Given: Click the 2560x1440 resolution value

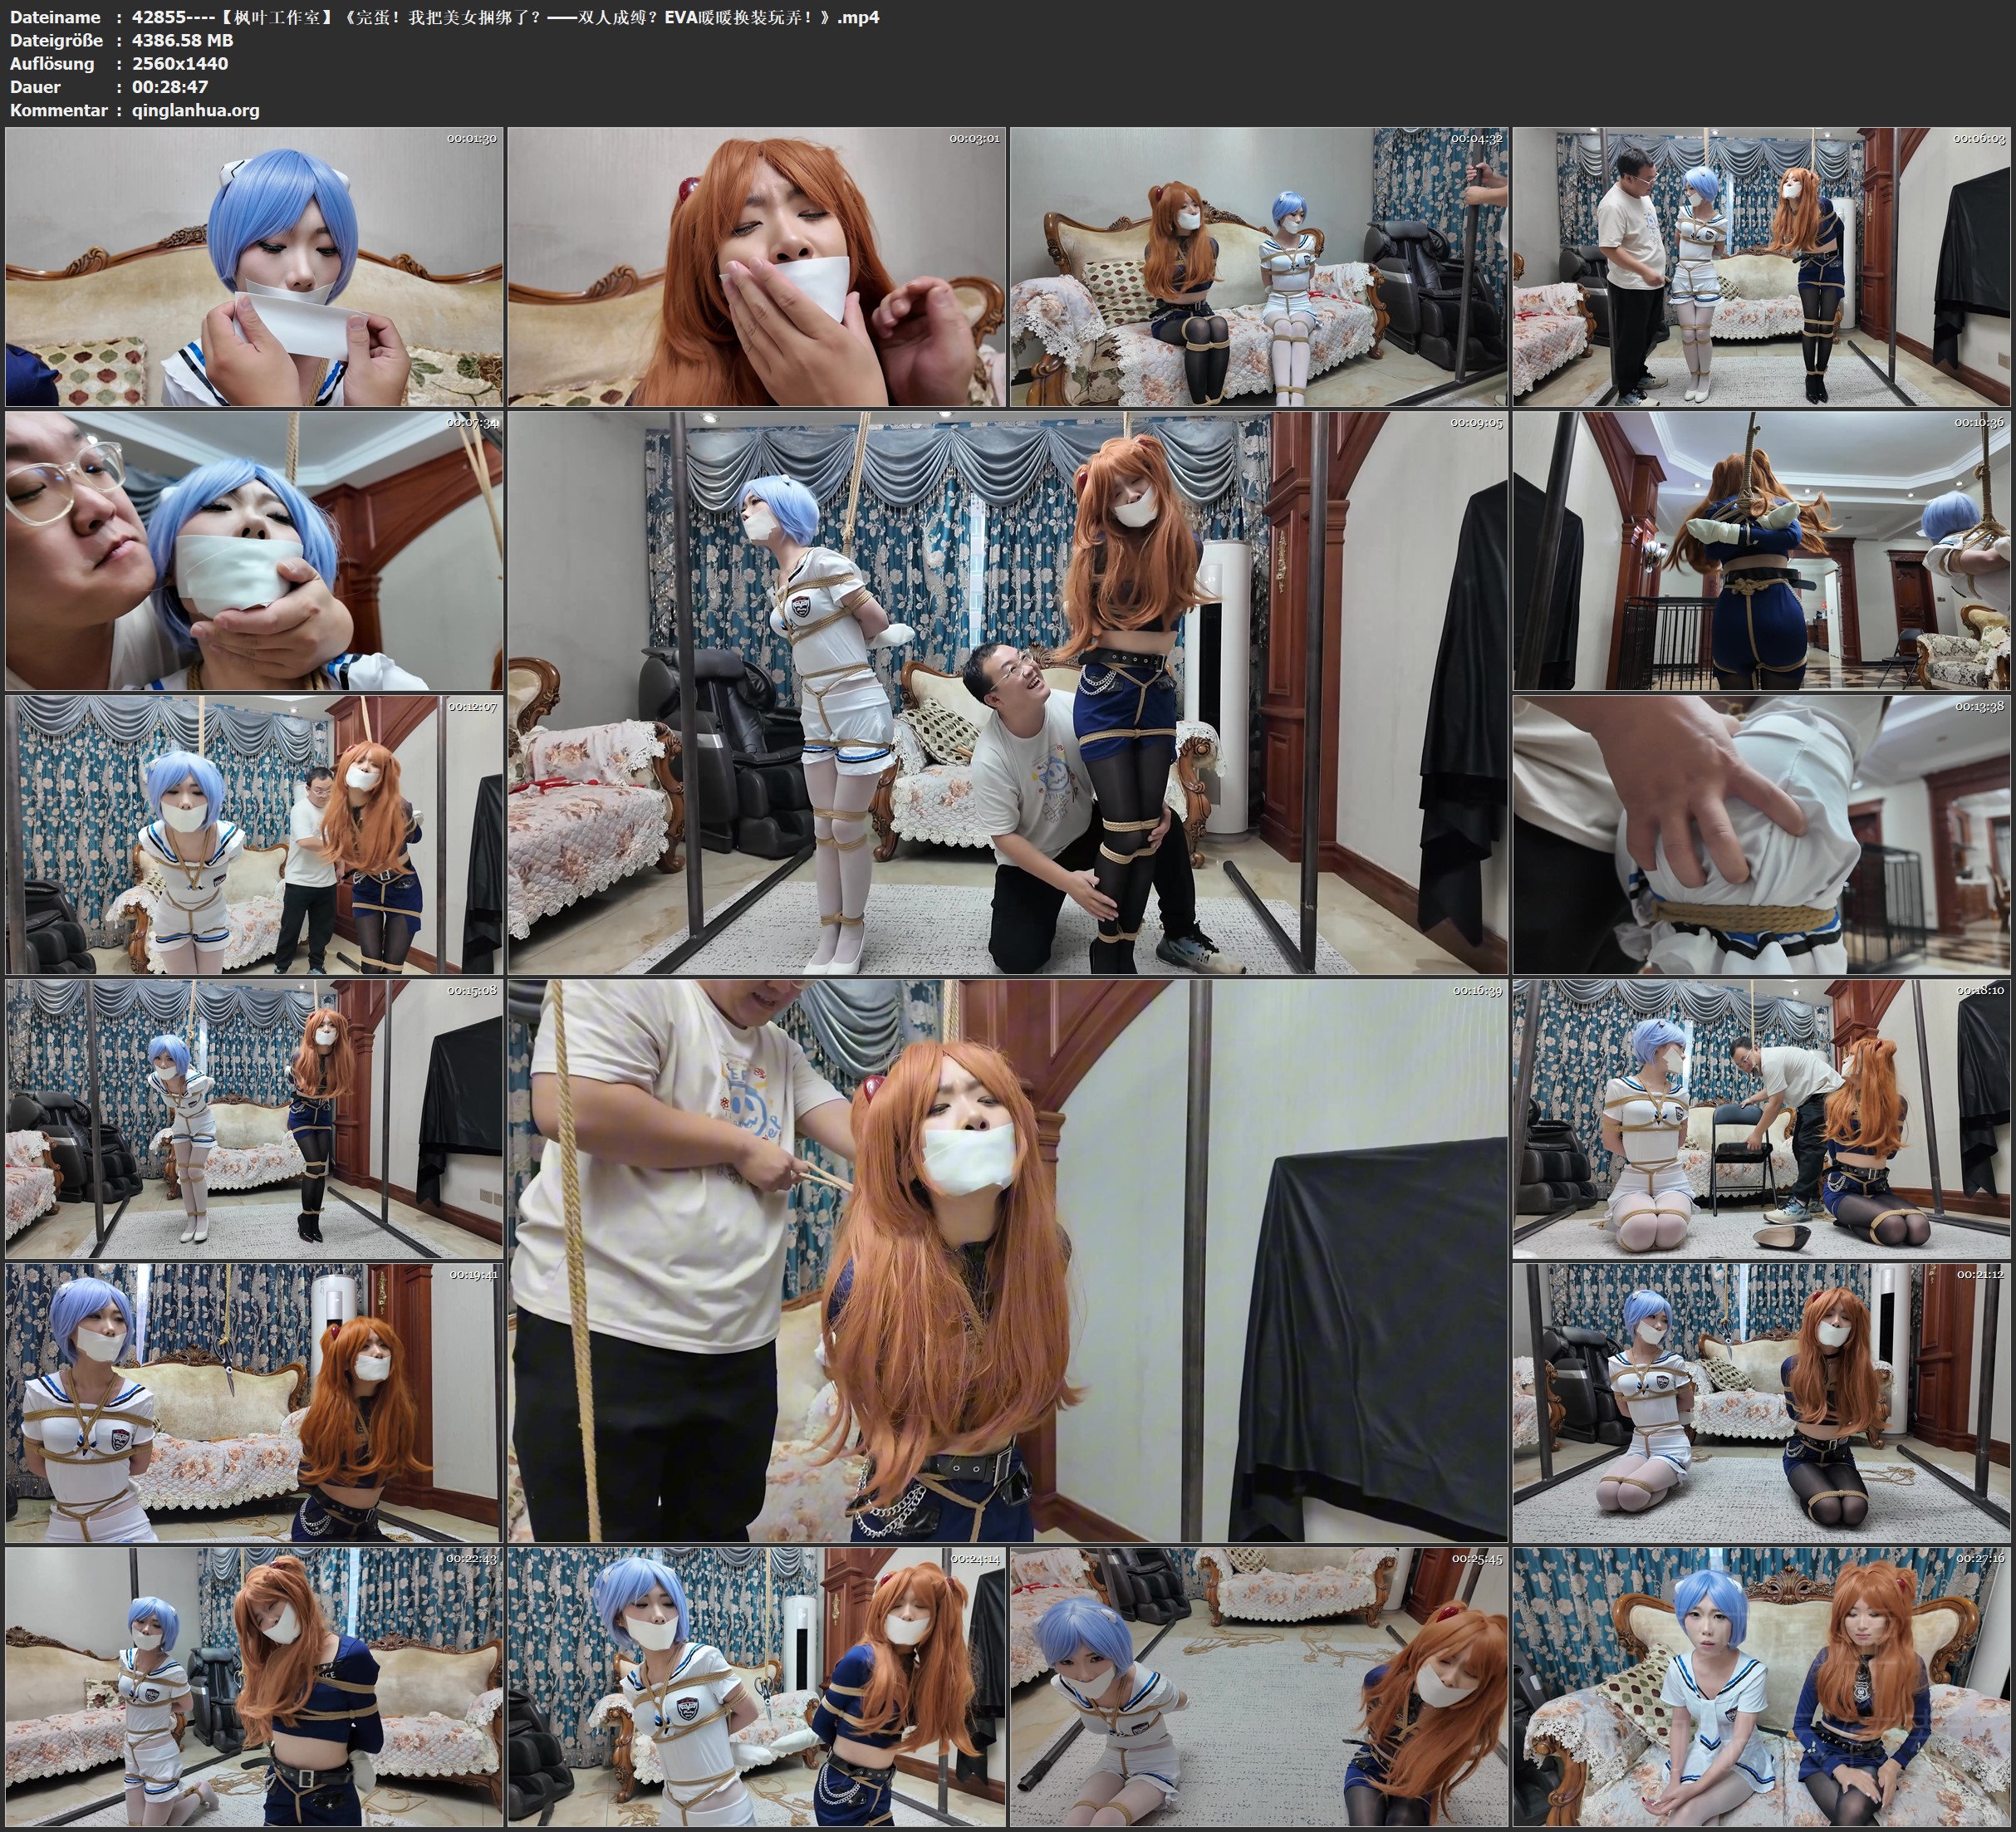Looking at the screenshot, I should click(x=180, y=64).
